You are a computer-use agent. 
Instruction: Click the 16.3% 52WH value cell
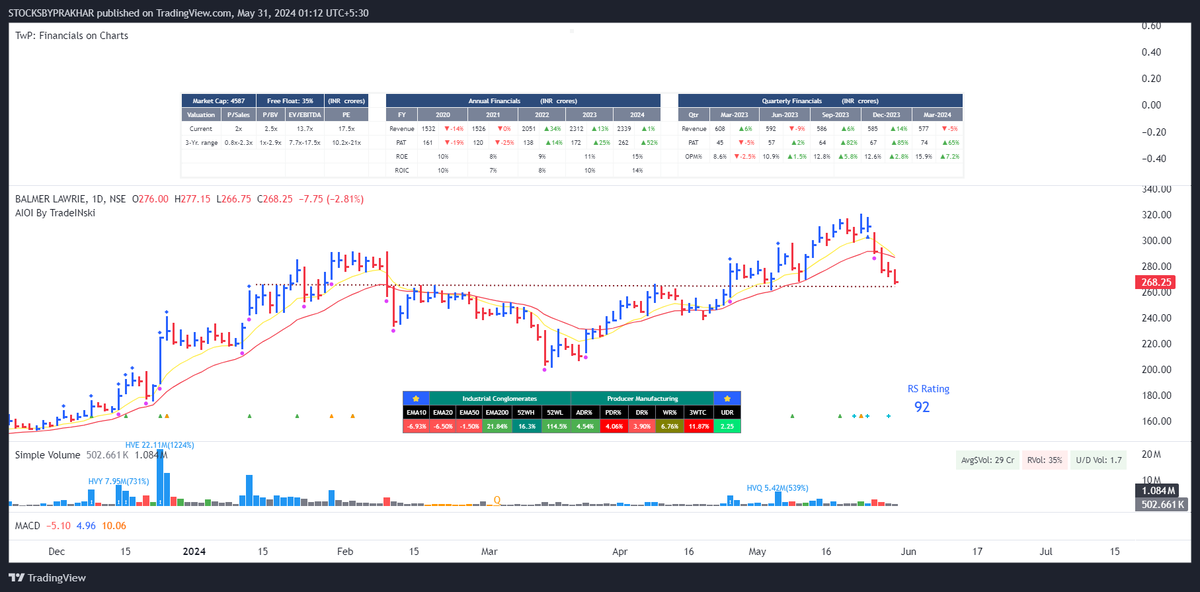tap(527, 425)
